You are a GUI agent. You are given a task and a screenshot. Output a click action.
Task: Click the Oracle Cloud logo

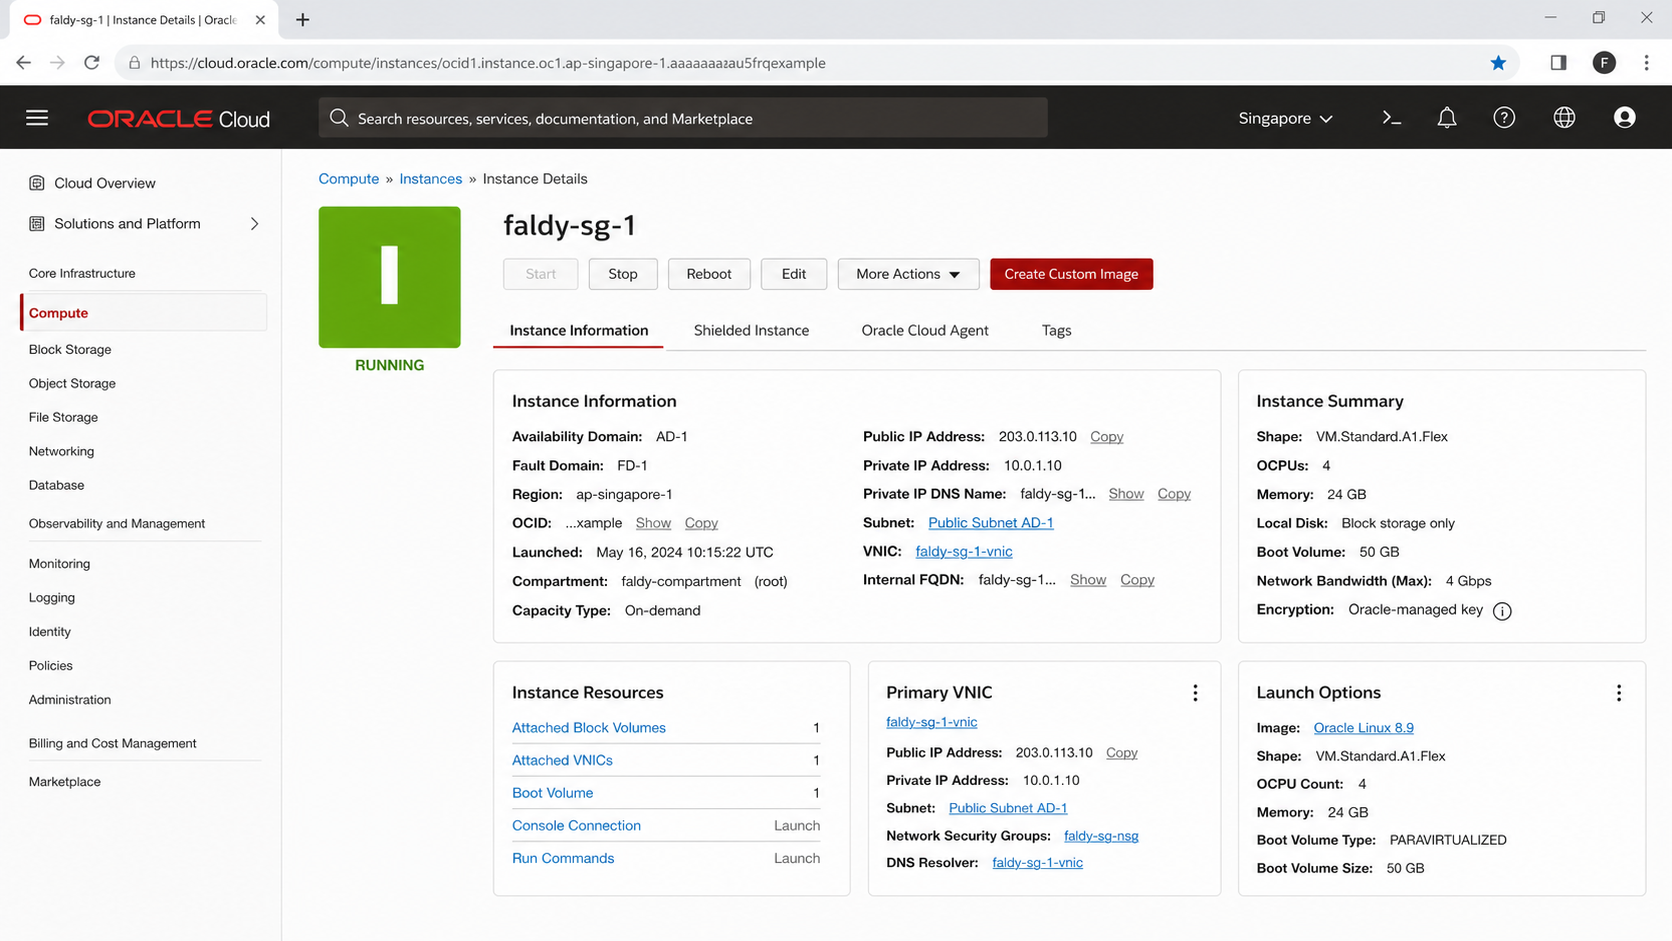tap(179, 119)
